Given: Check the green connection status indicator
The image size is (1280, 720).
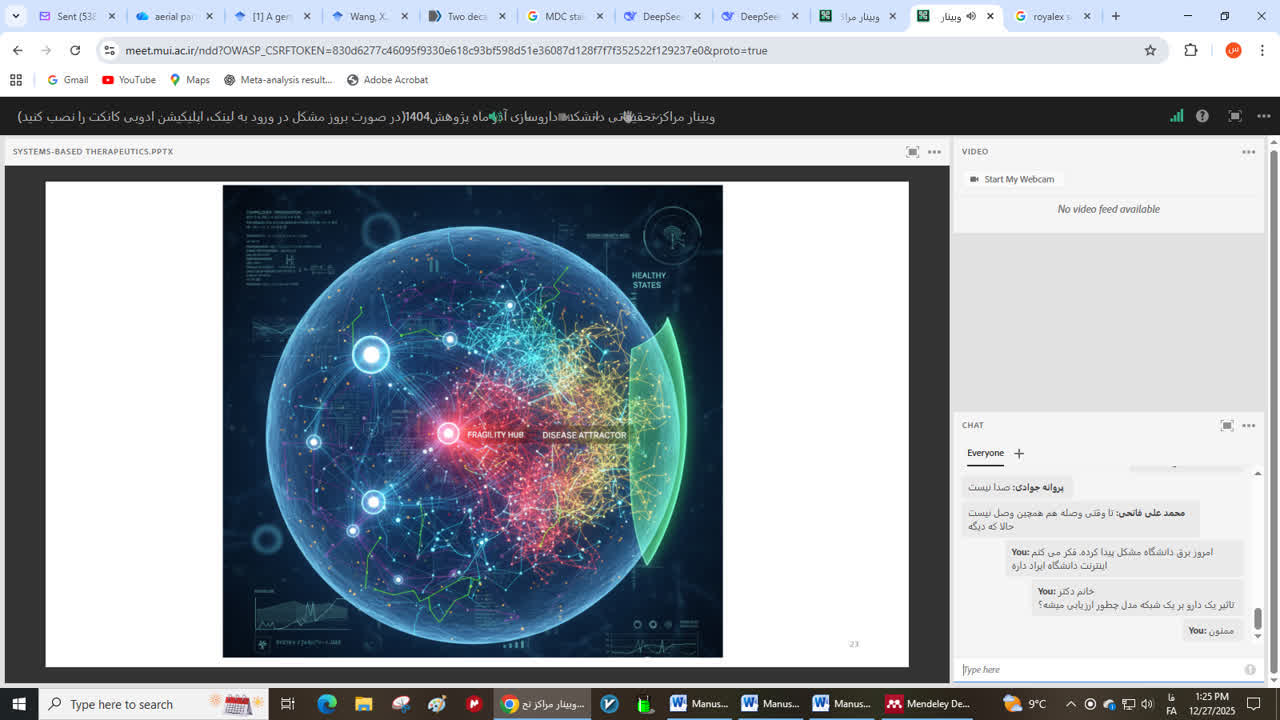Looking at the screenshot, I should coord(1177,116).
